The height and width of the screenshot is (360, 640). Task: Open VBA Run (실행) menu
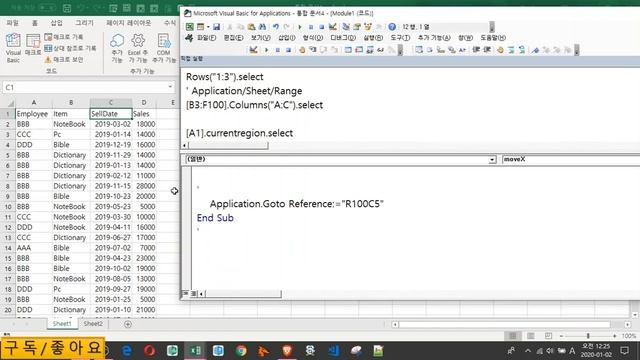(373, 38)
